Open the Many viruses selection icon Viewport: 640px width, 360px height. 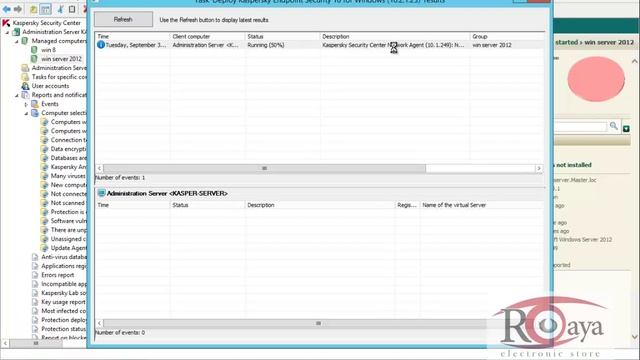(44, 176)
